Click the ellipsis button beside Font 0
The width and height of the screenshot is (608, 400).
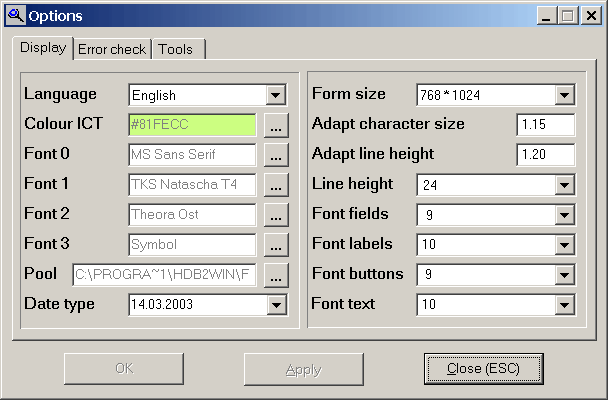pyautogui.click(x=277, y=155)
